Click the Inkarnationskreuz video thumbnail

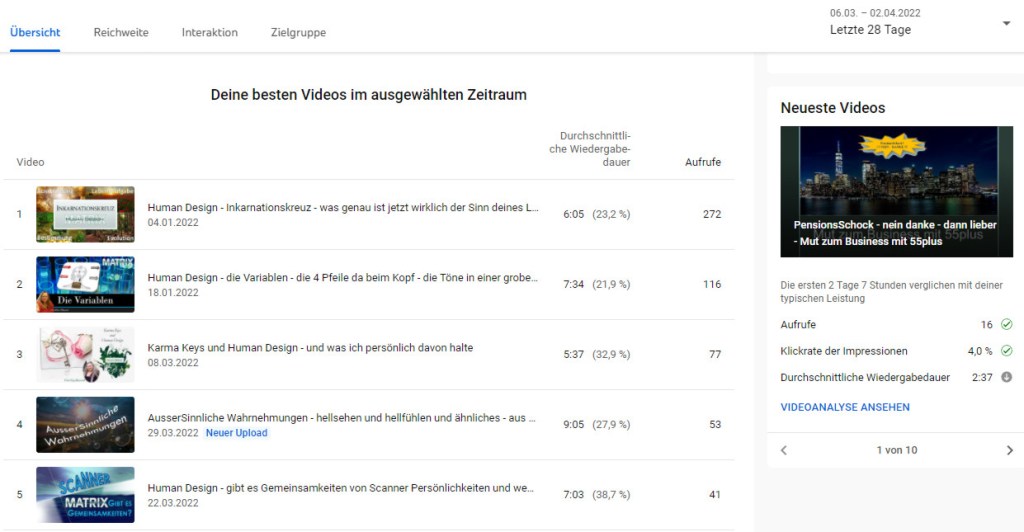[x=85, y=215]
